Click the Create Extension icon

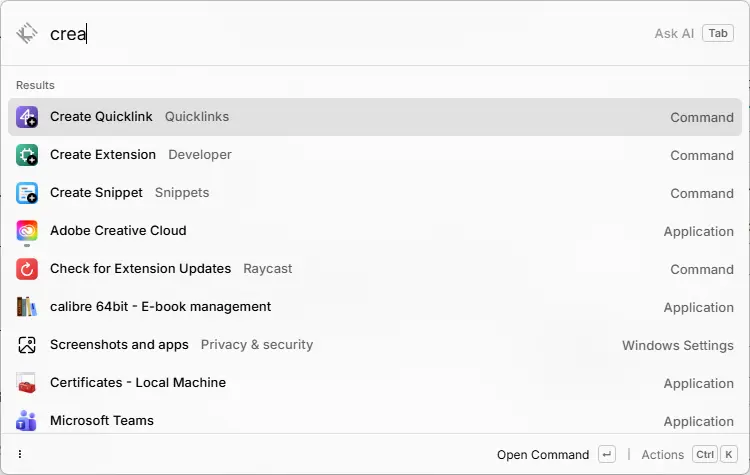coord(27,155)
